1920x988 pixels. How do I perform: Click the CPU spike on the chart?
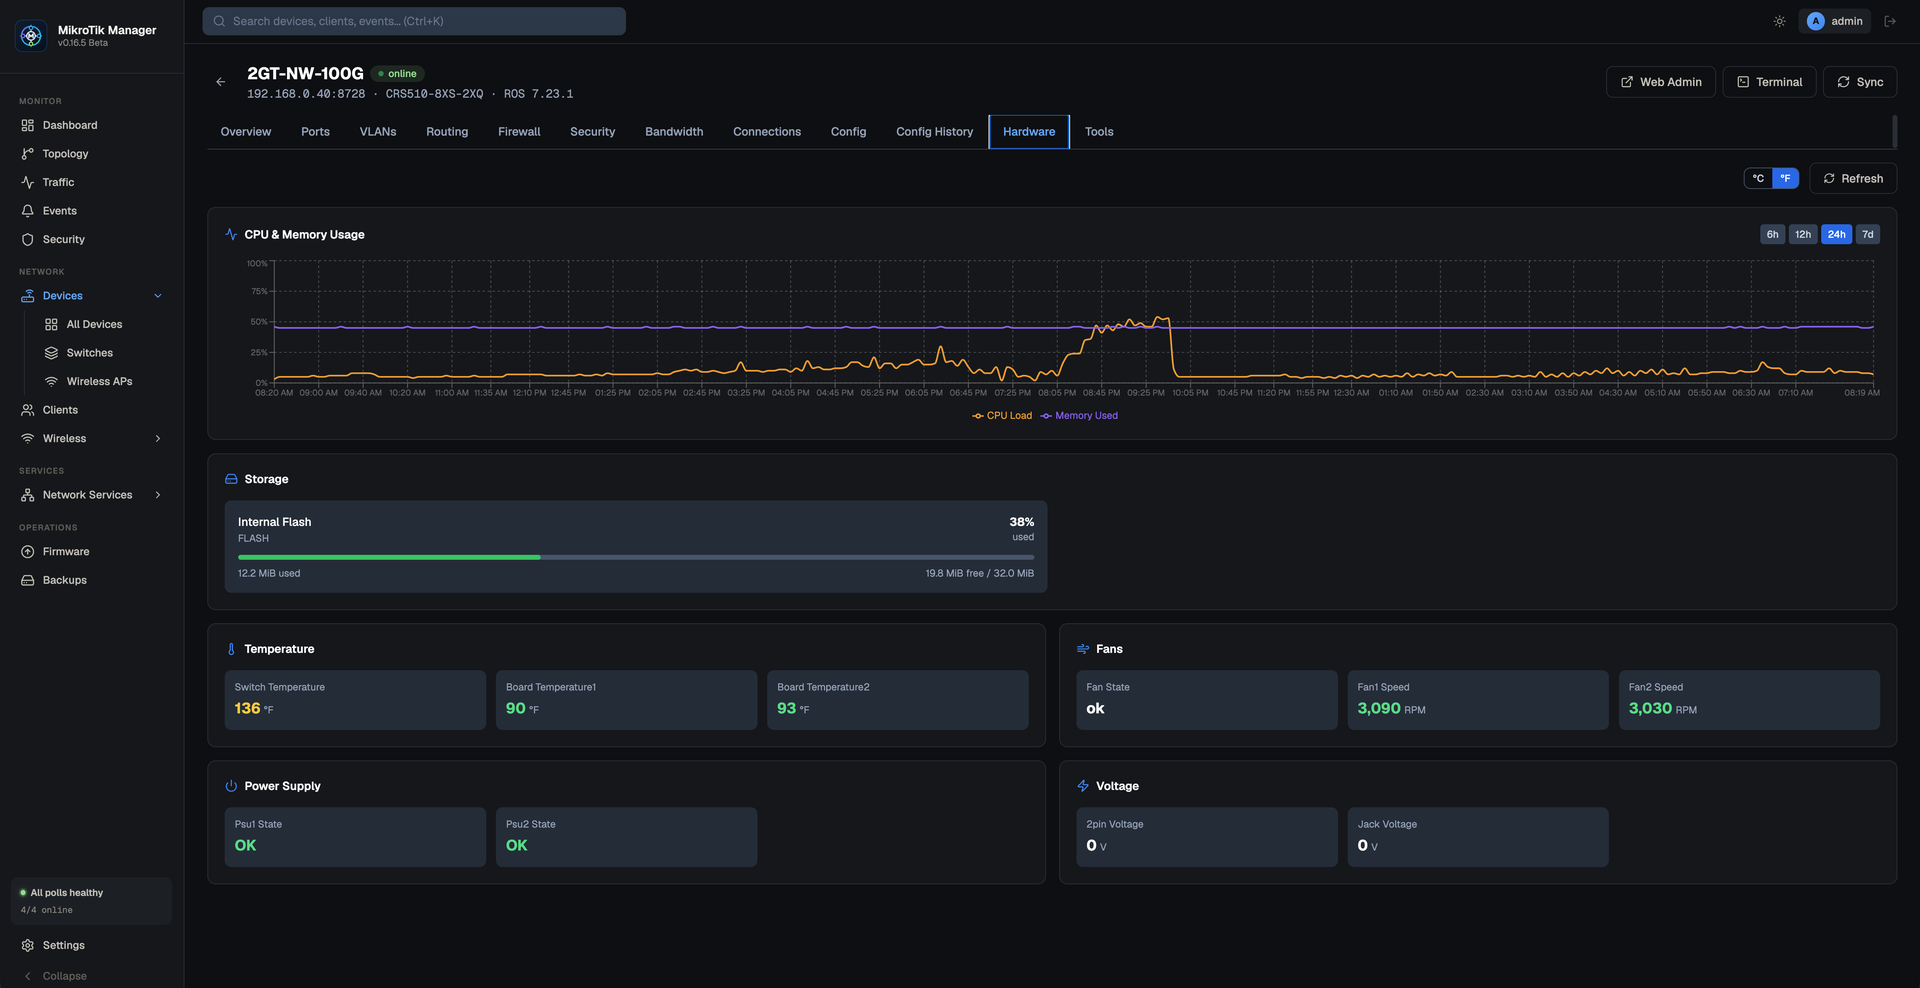coord(1160,320)
